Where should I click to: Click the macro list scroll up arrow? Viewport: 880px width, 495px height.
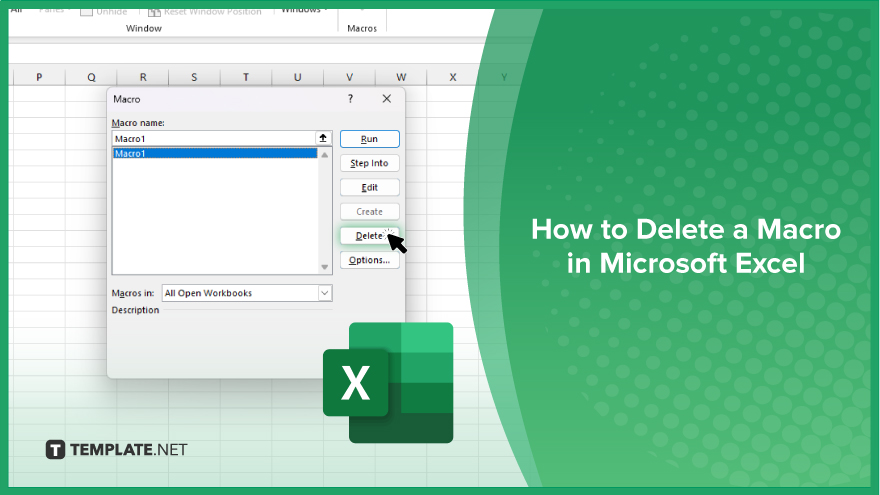coord(324,155)
